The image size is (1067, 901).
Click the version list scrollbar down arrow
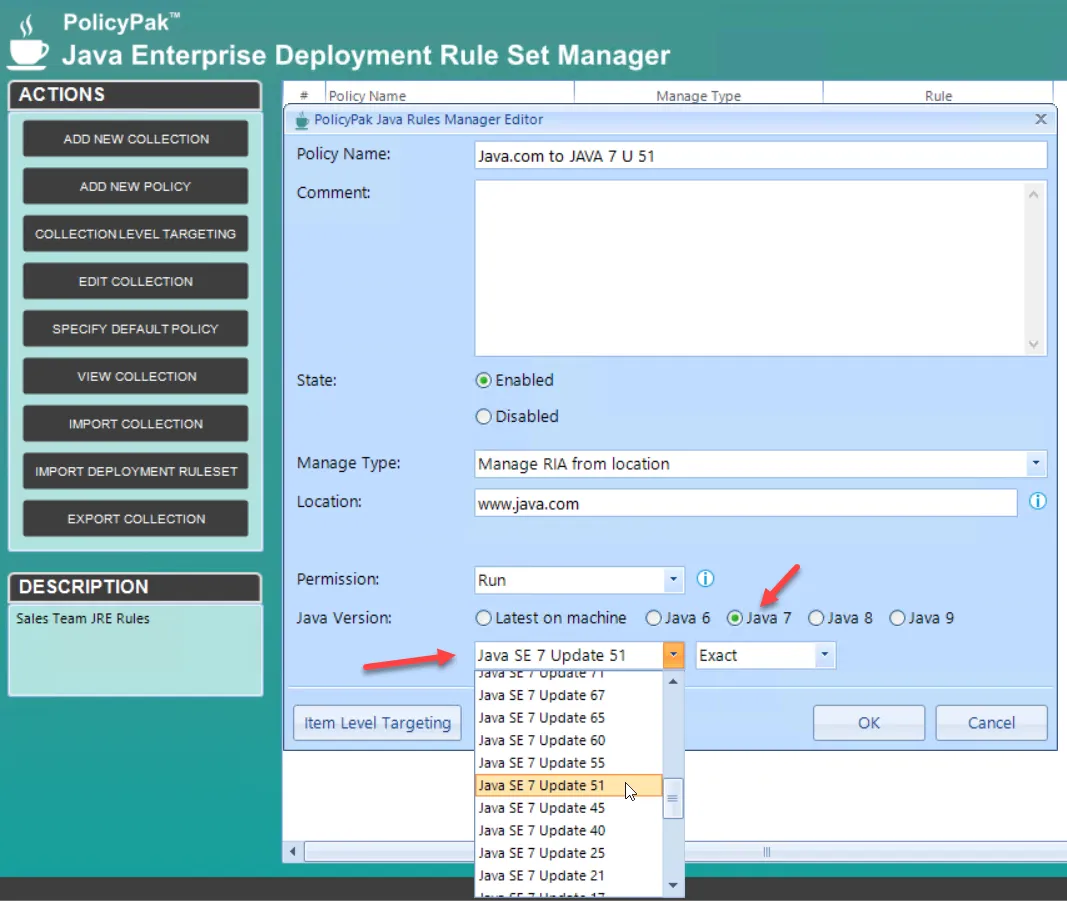[673, 885]
